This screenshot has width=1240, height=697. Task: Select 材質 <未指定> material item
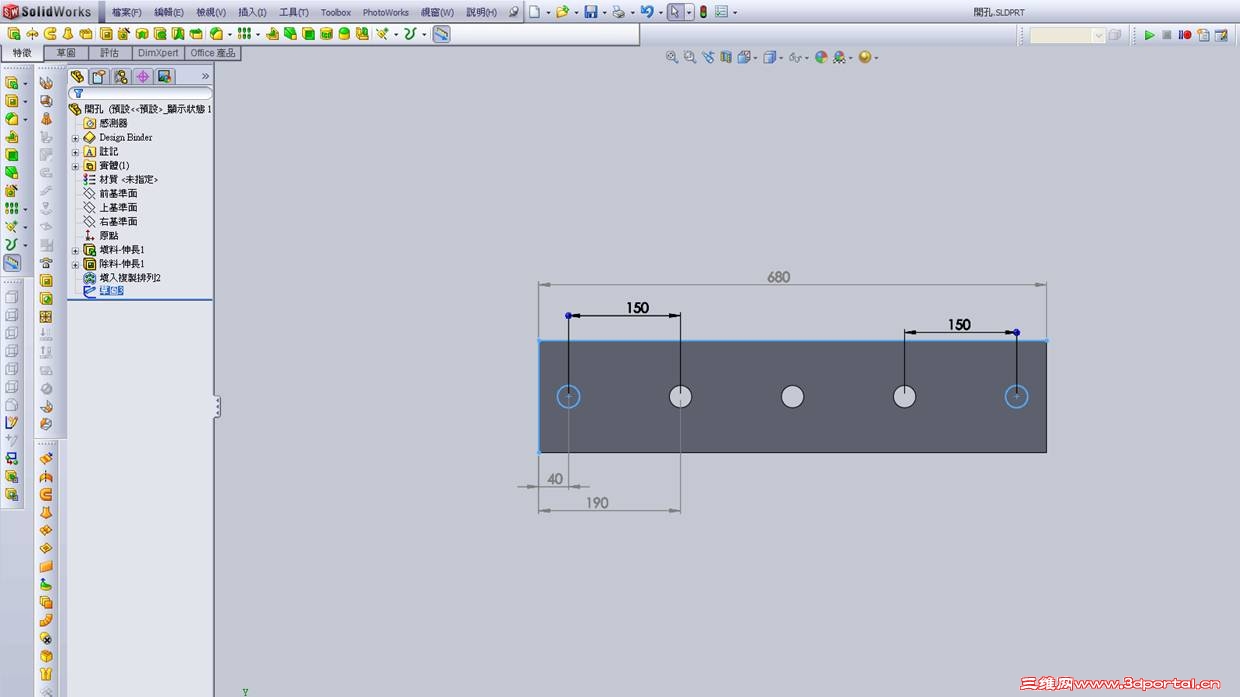point(128,179)
